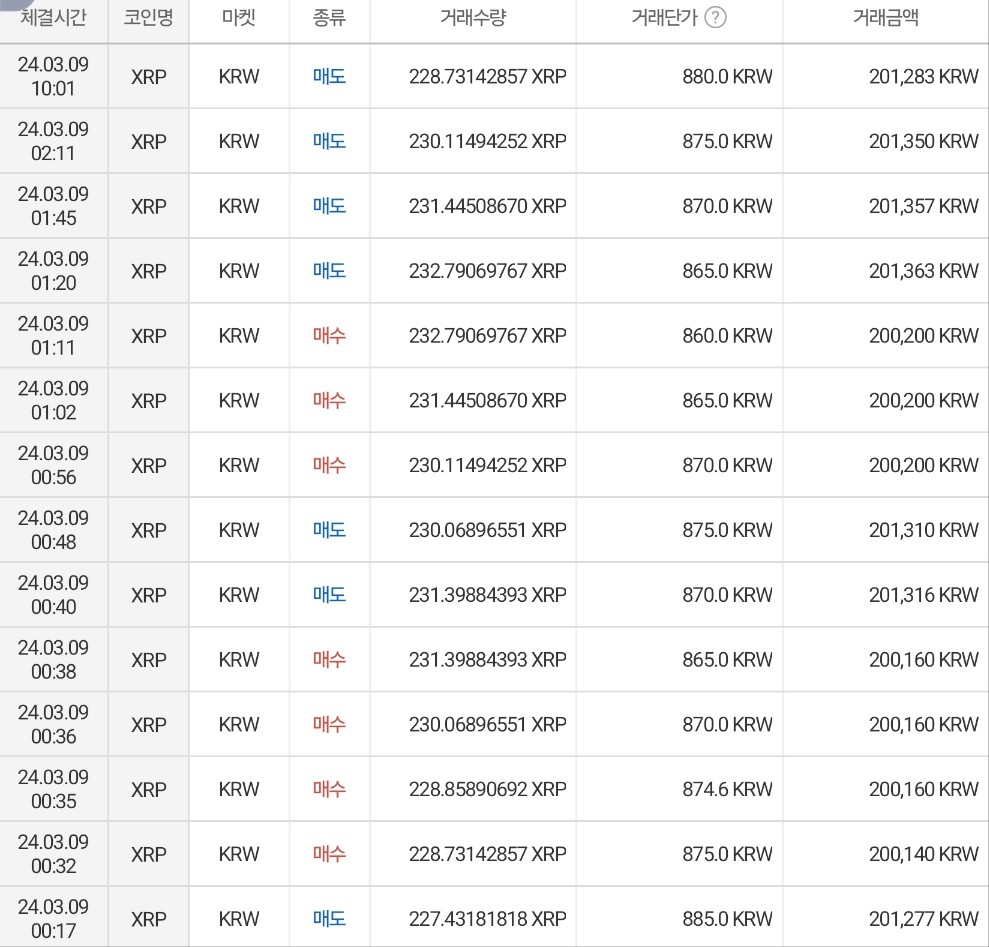This screenshot has width=989, height=947.
Task: Click the amount 201,277 KRW
Action: coord(923,919)
